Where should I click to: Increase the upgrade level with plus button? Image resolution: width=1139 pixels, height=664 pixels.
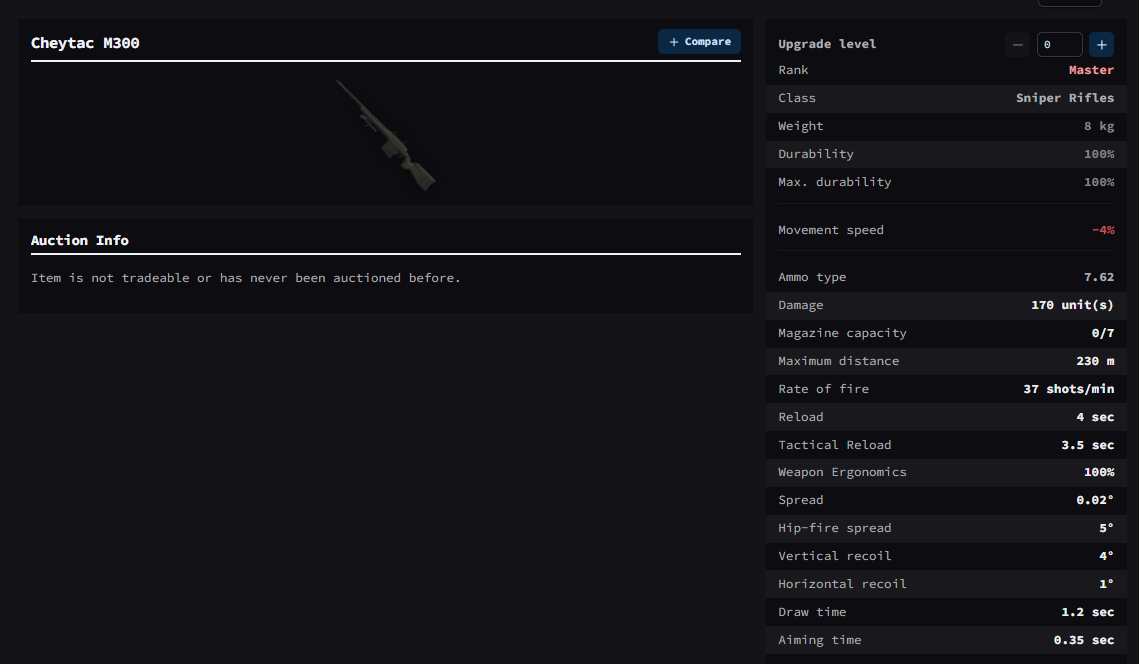(x=1101, y=44)
